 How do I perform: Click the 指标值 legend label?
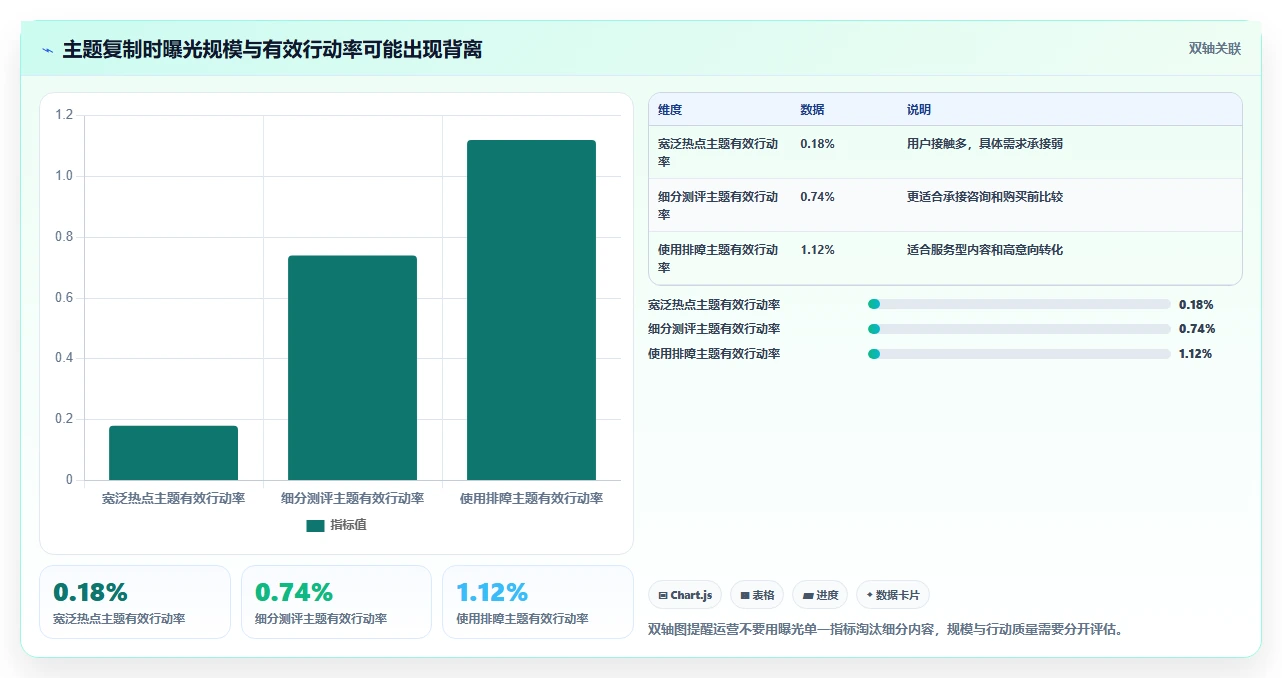point(348,525)
